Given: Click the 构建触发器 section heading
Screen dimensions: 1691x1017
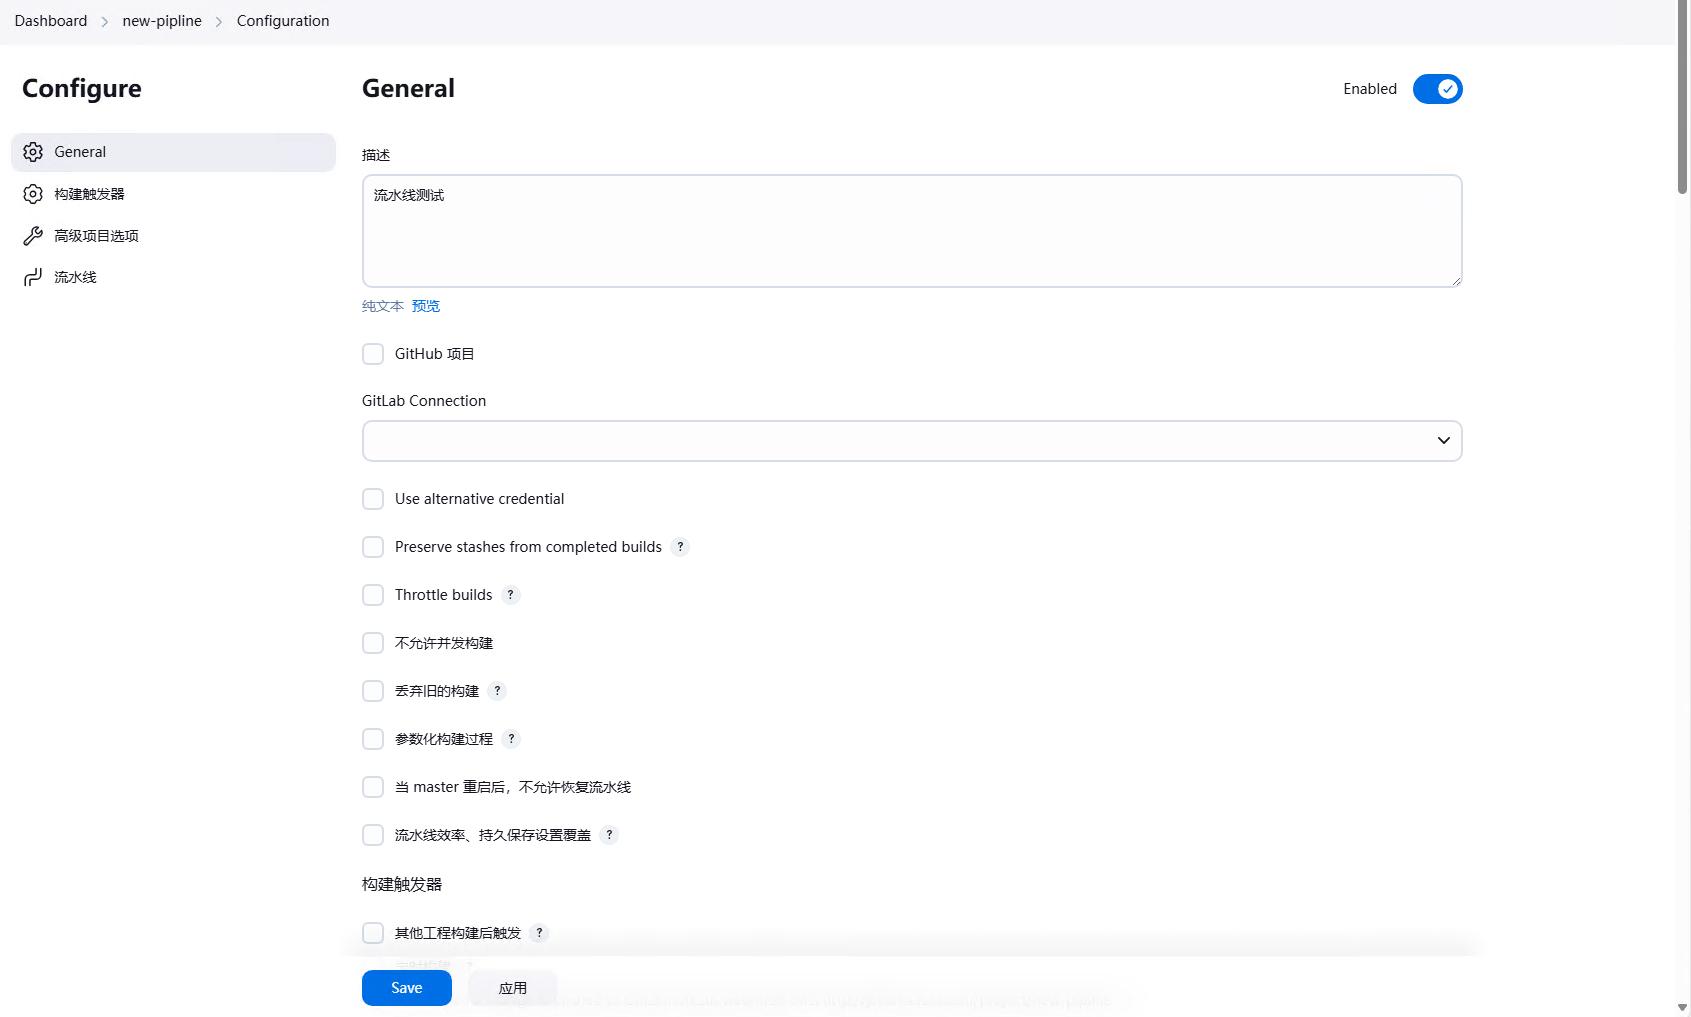Looking at the screenshot, I should pos(402,884).
